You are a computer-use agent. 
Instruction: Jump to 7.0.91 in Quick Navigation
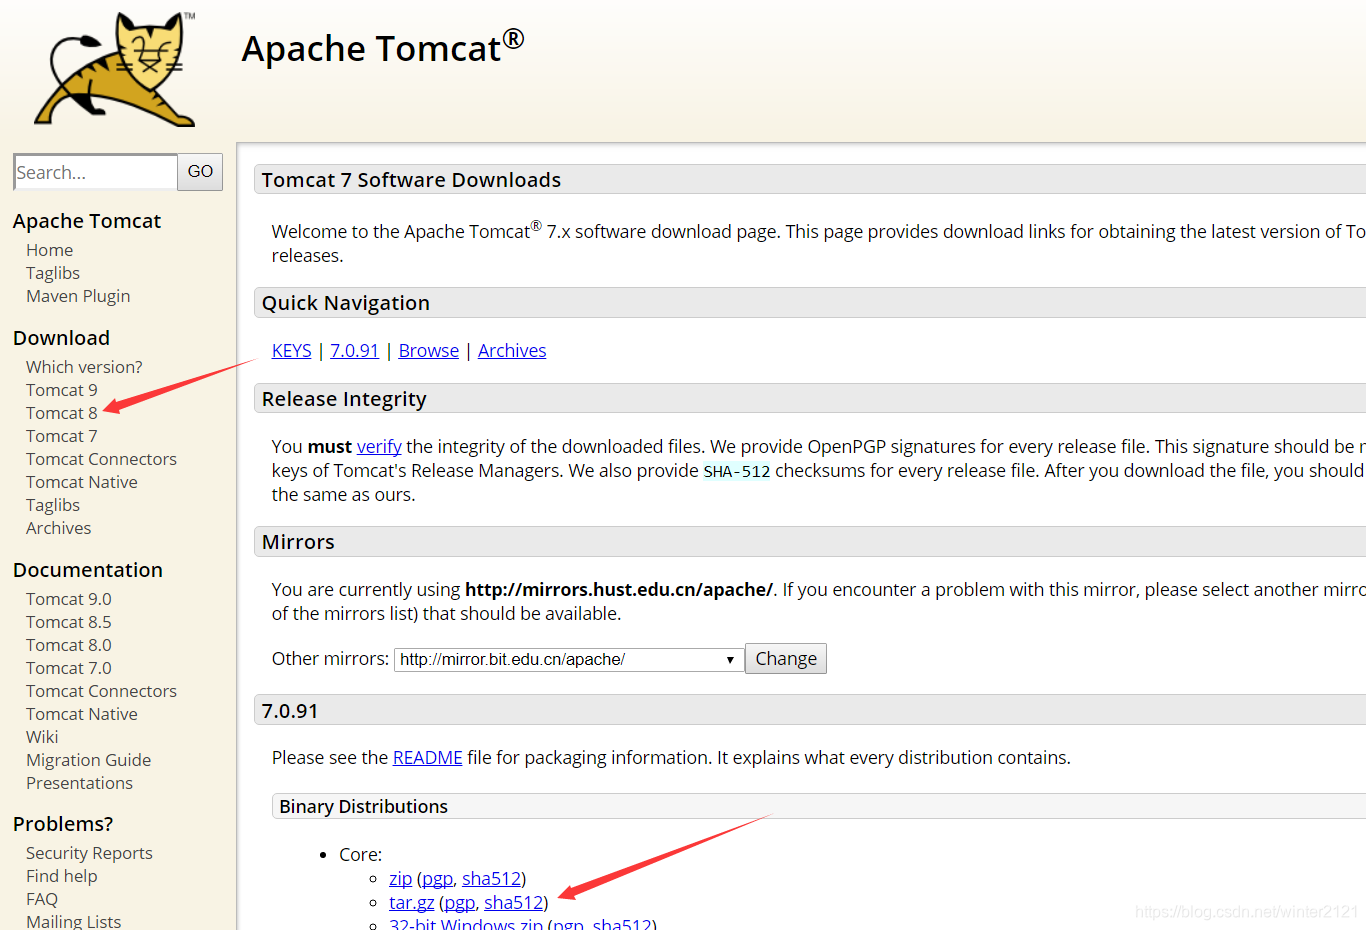(355, 351)
